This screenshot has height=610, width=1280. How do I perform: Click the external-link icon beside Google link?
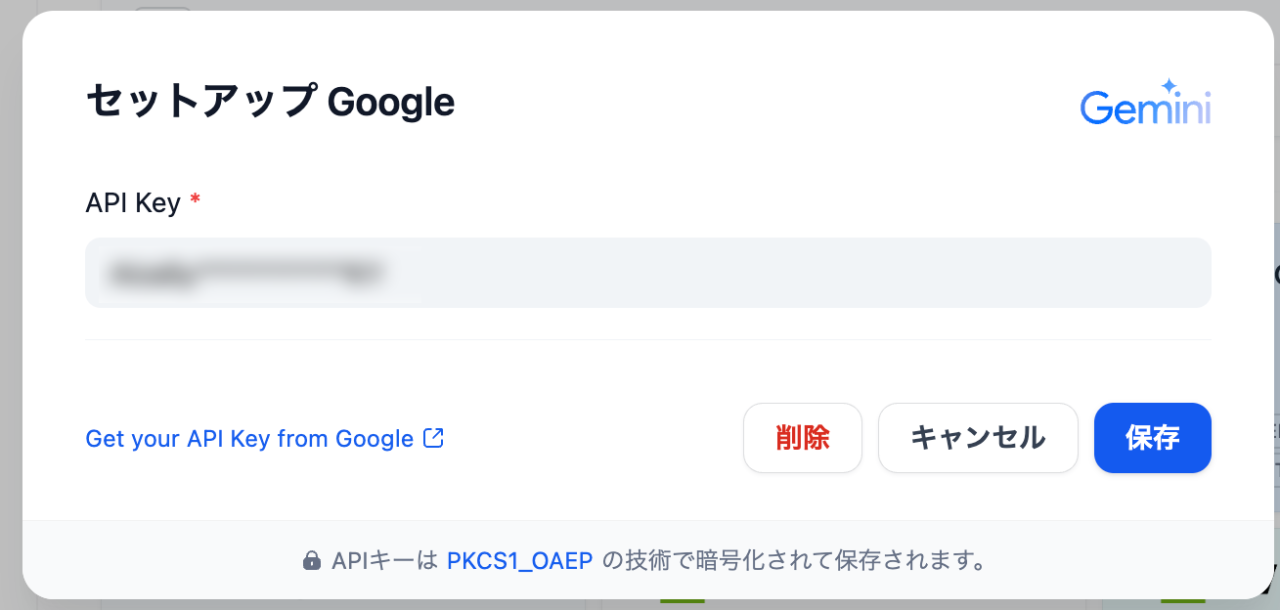(x=434, y=438)
